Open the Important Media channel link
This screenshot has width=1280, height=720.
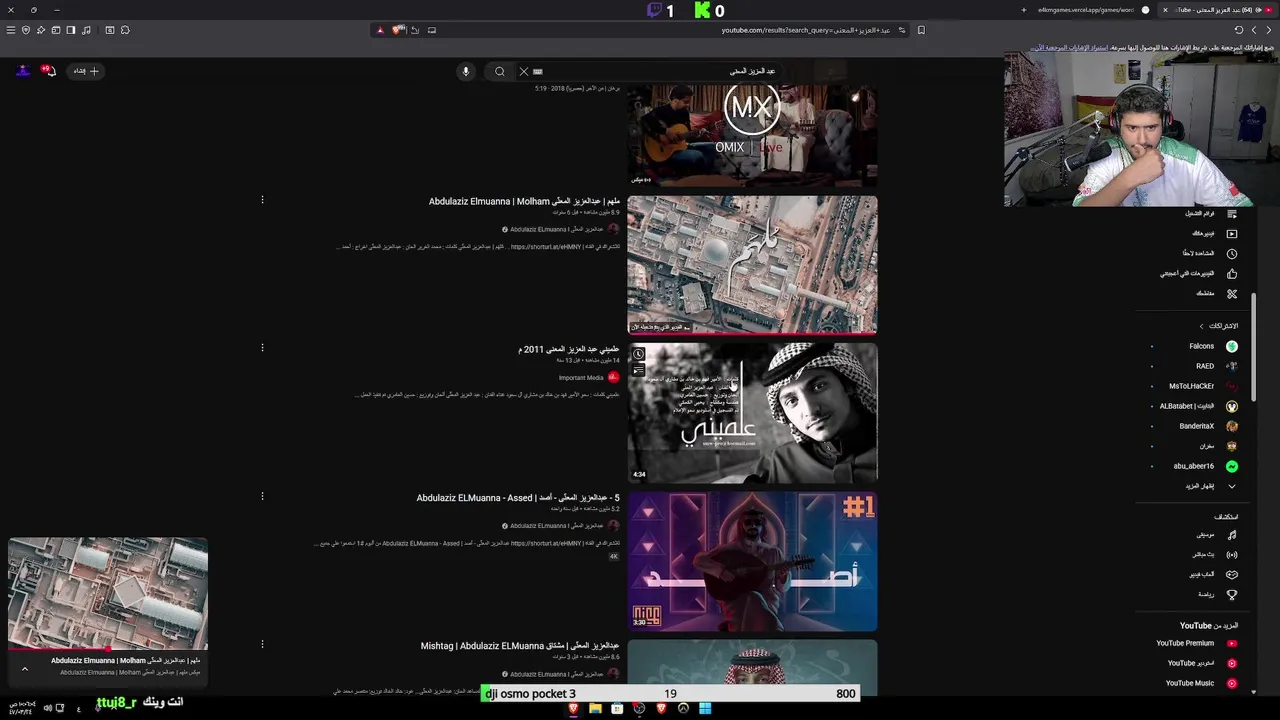(581, 378)
